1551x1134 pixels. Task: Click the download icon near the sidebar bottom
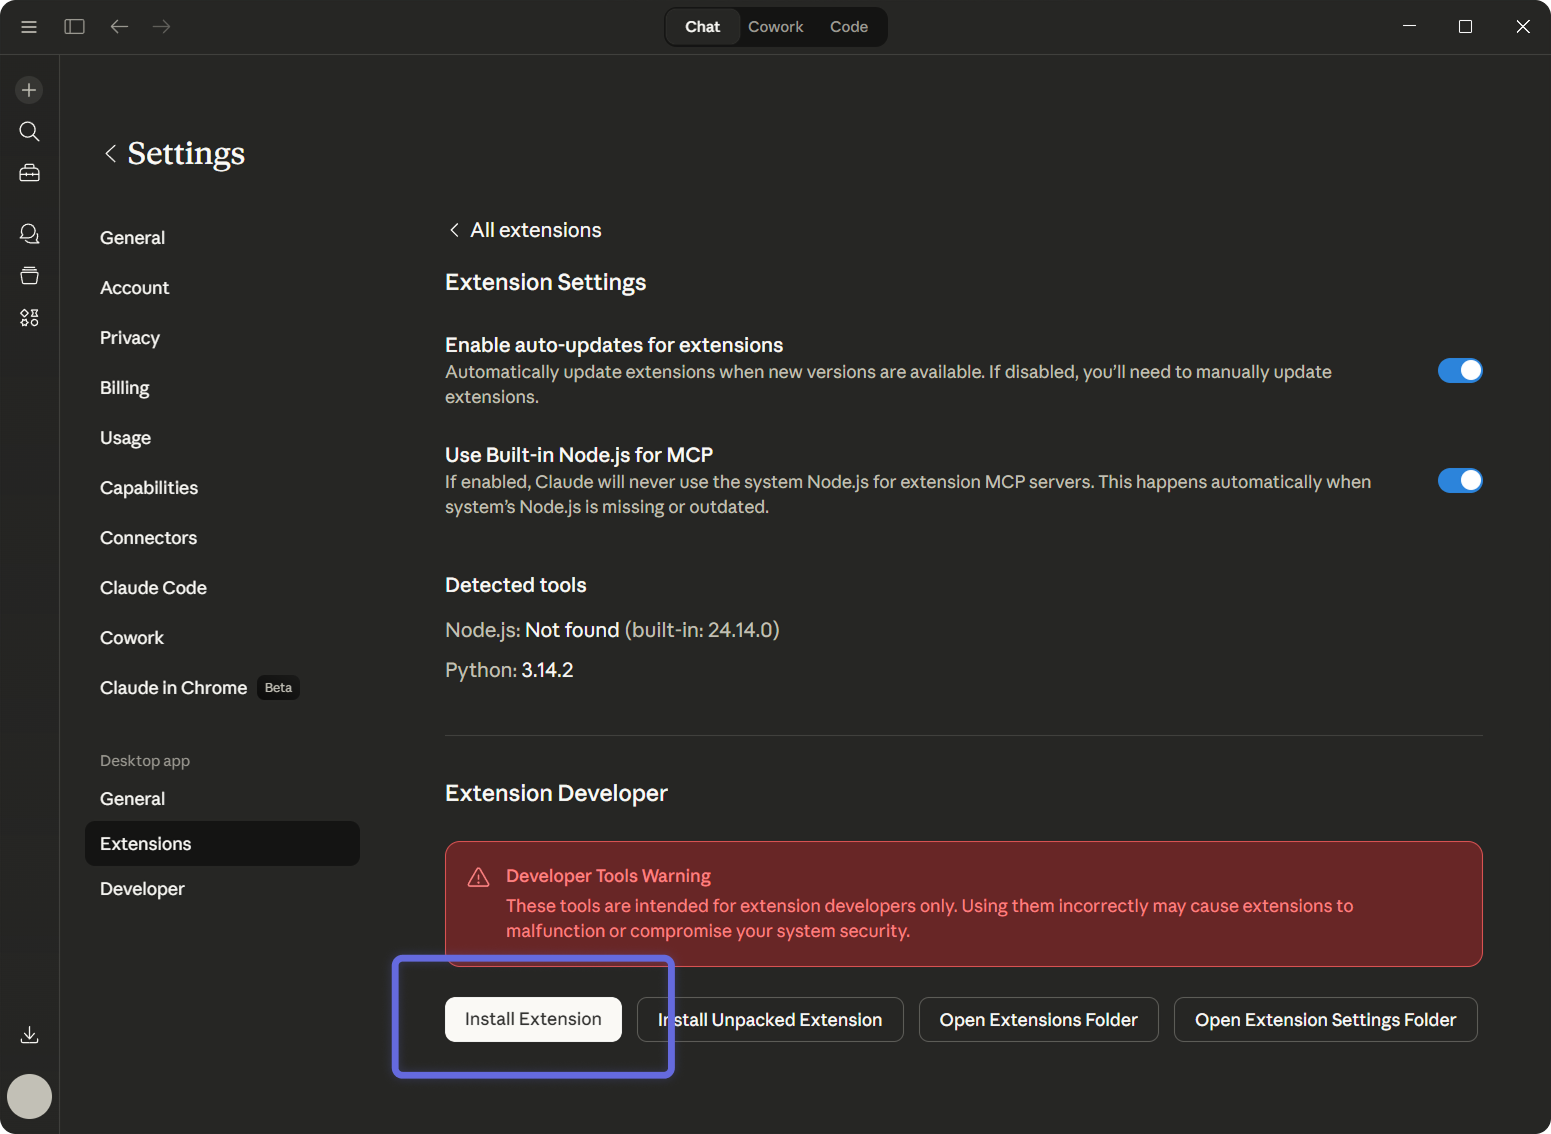29,1034
